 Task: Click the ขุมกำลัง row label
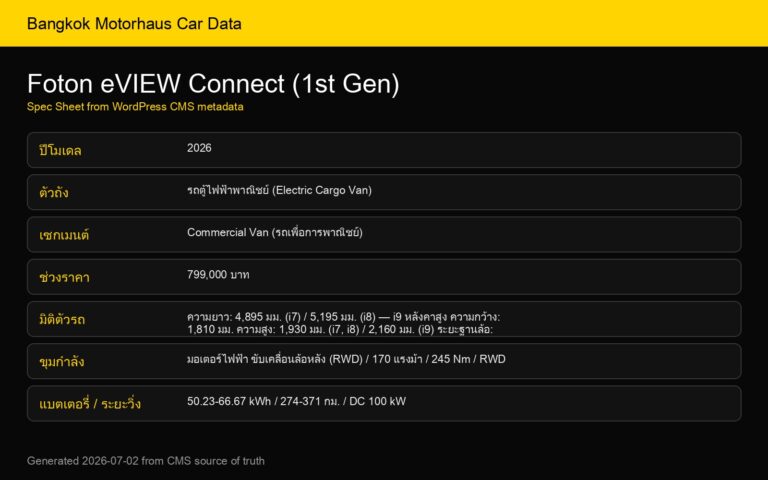pos(62,361)
